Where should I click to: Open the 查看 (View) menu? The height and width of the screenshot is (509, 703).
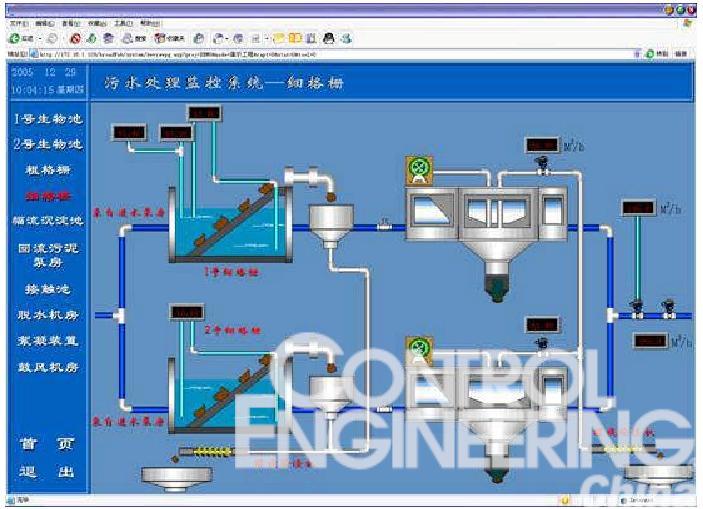pos(71,23)
